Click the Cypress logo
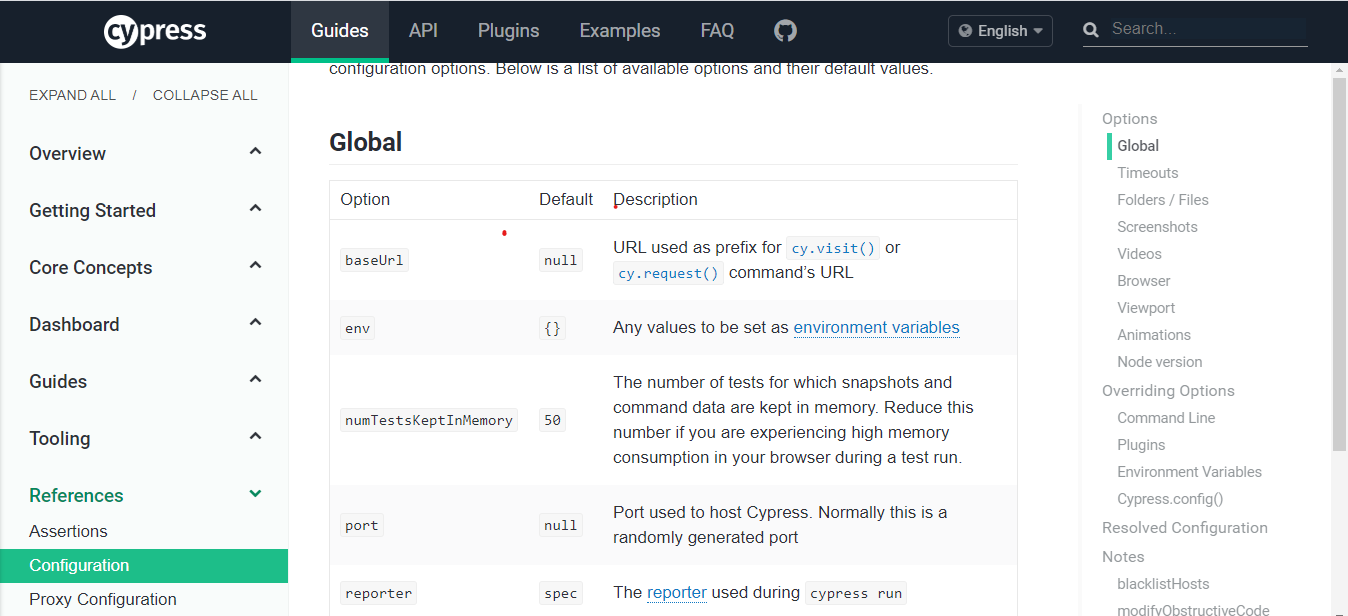This screenshot has width=1348, height=616. (155, 31)
